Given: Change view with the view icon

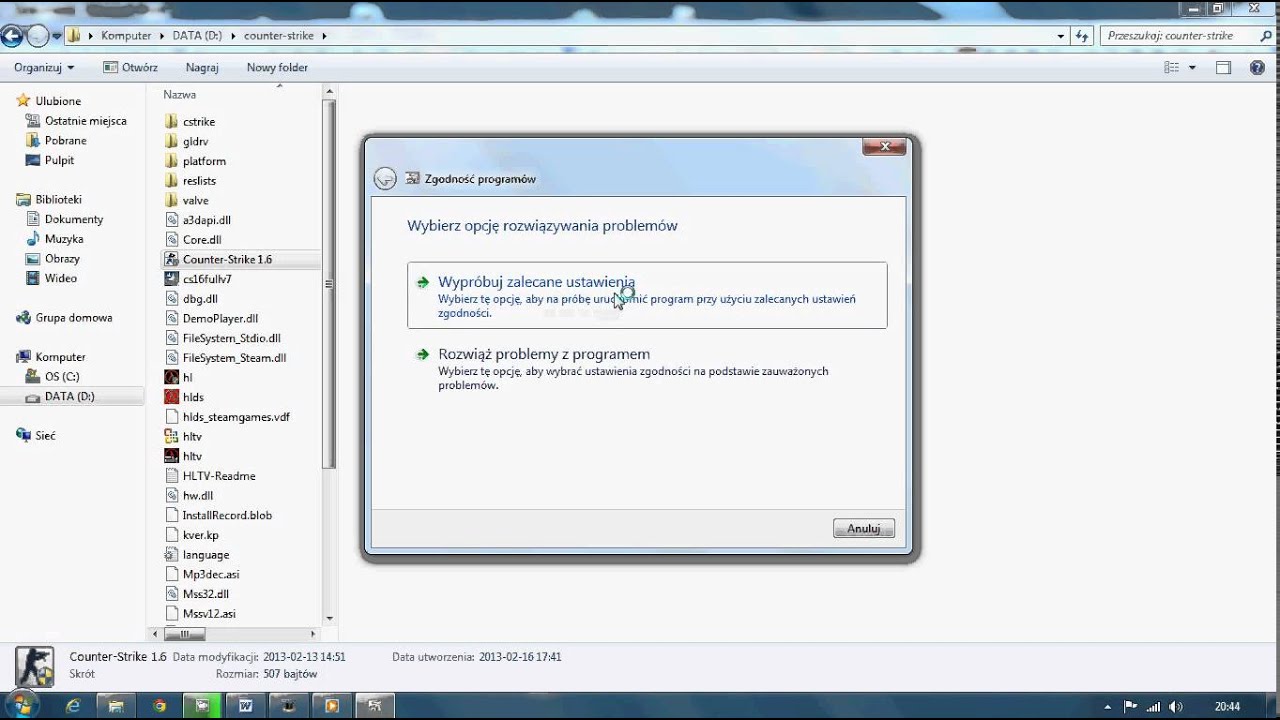Looking at the screenshot, I should point(1172,68).
